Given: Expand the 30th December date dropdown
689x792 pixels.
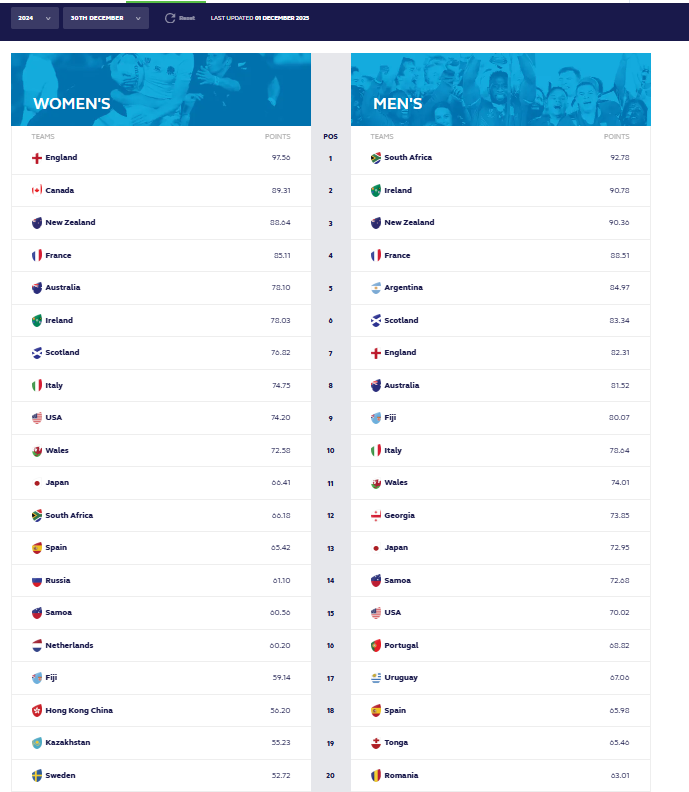Looking at the screenshot, I should click(x=105, y=18).
